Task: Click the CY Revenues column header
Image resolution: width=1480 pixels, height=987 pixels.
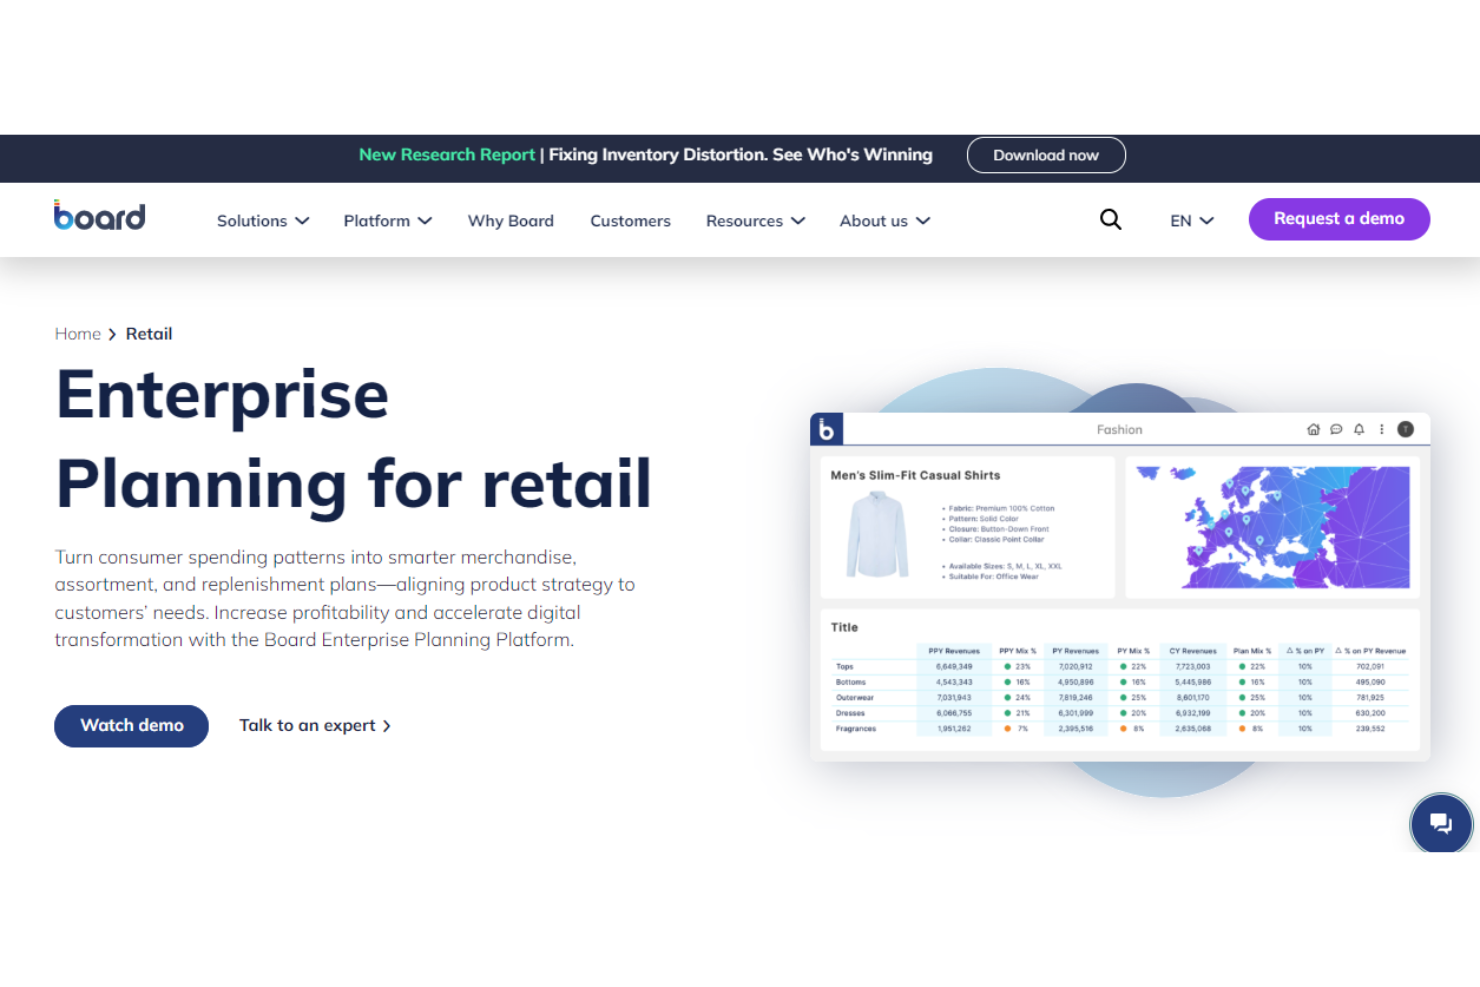Action: click(1193, 651)
